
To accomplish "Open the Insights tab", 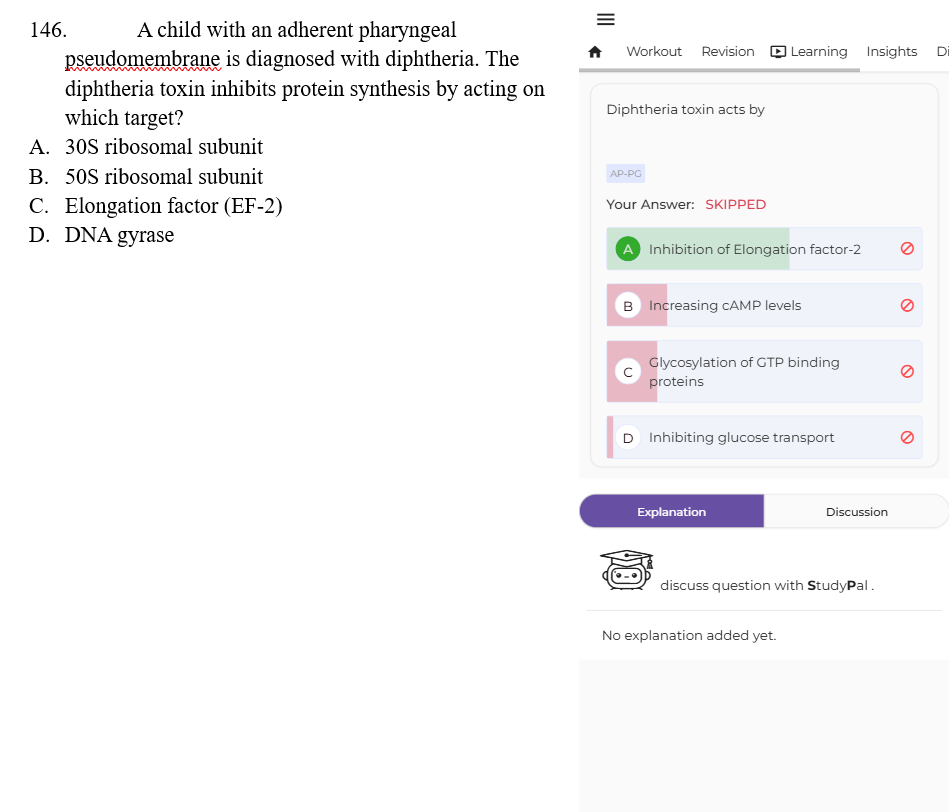I will (x=892, y=51).
